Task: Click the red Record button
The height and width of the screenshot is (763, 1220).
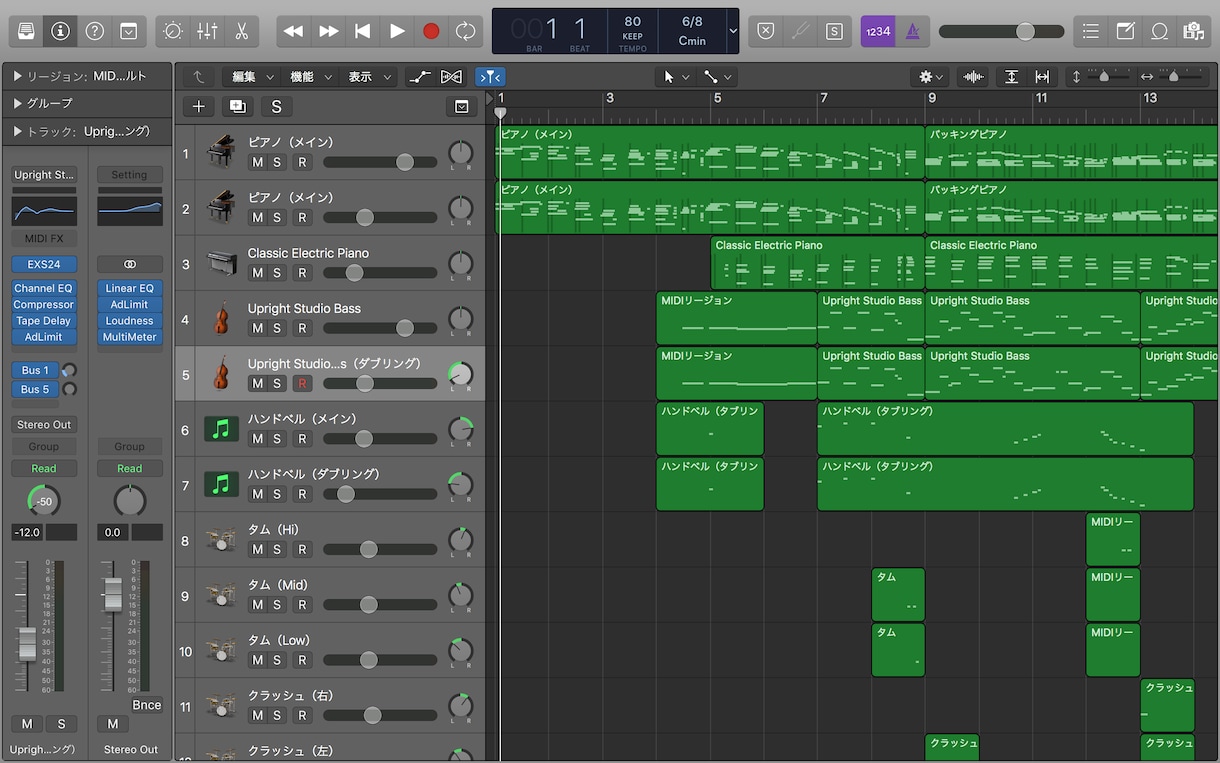Action: coord(431,31)
